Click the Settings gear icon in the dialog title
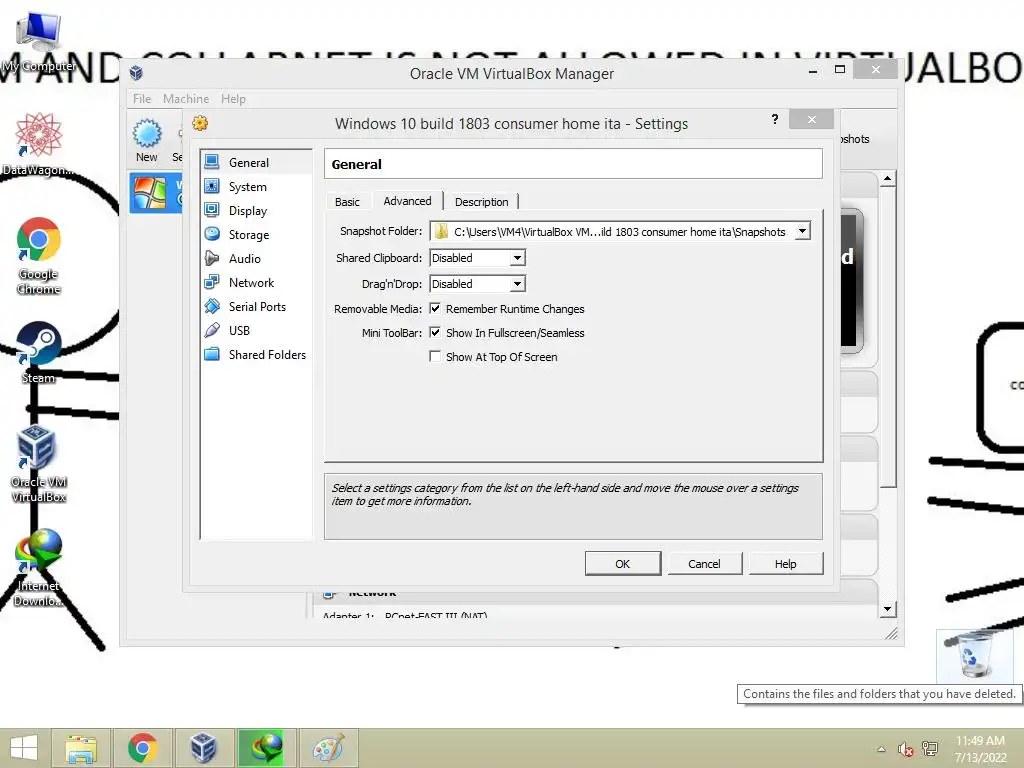This screenshot has height=768, width=1024. [200, 123]
